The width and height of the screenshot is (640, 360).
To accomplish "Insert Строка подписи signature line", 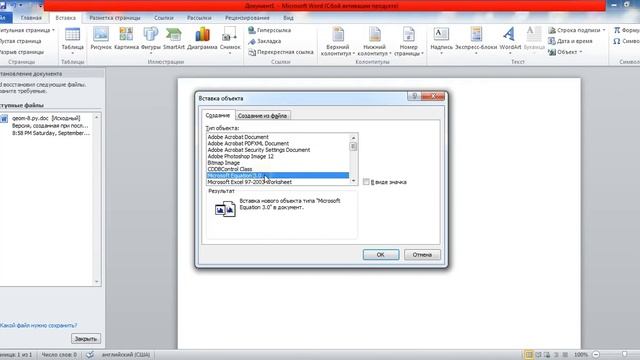I will point(575,30).
